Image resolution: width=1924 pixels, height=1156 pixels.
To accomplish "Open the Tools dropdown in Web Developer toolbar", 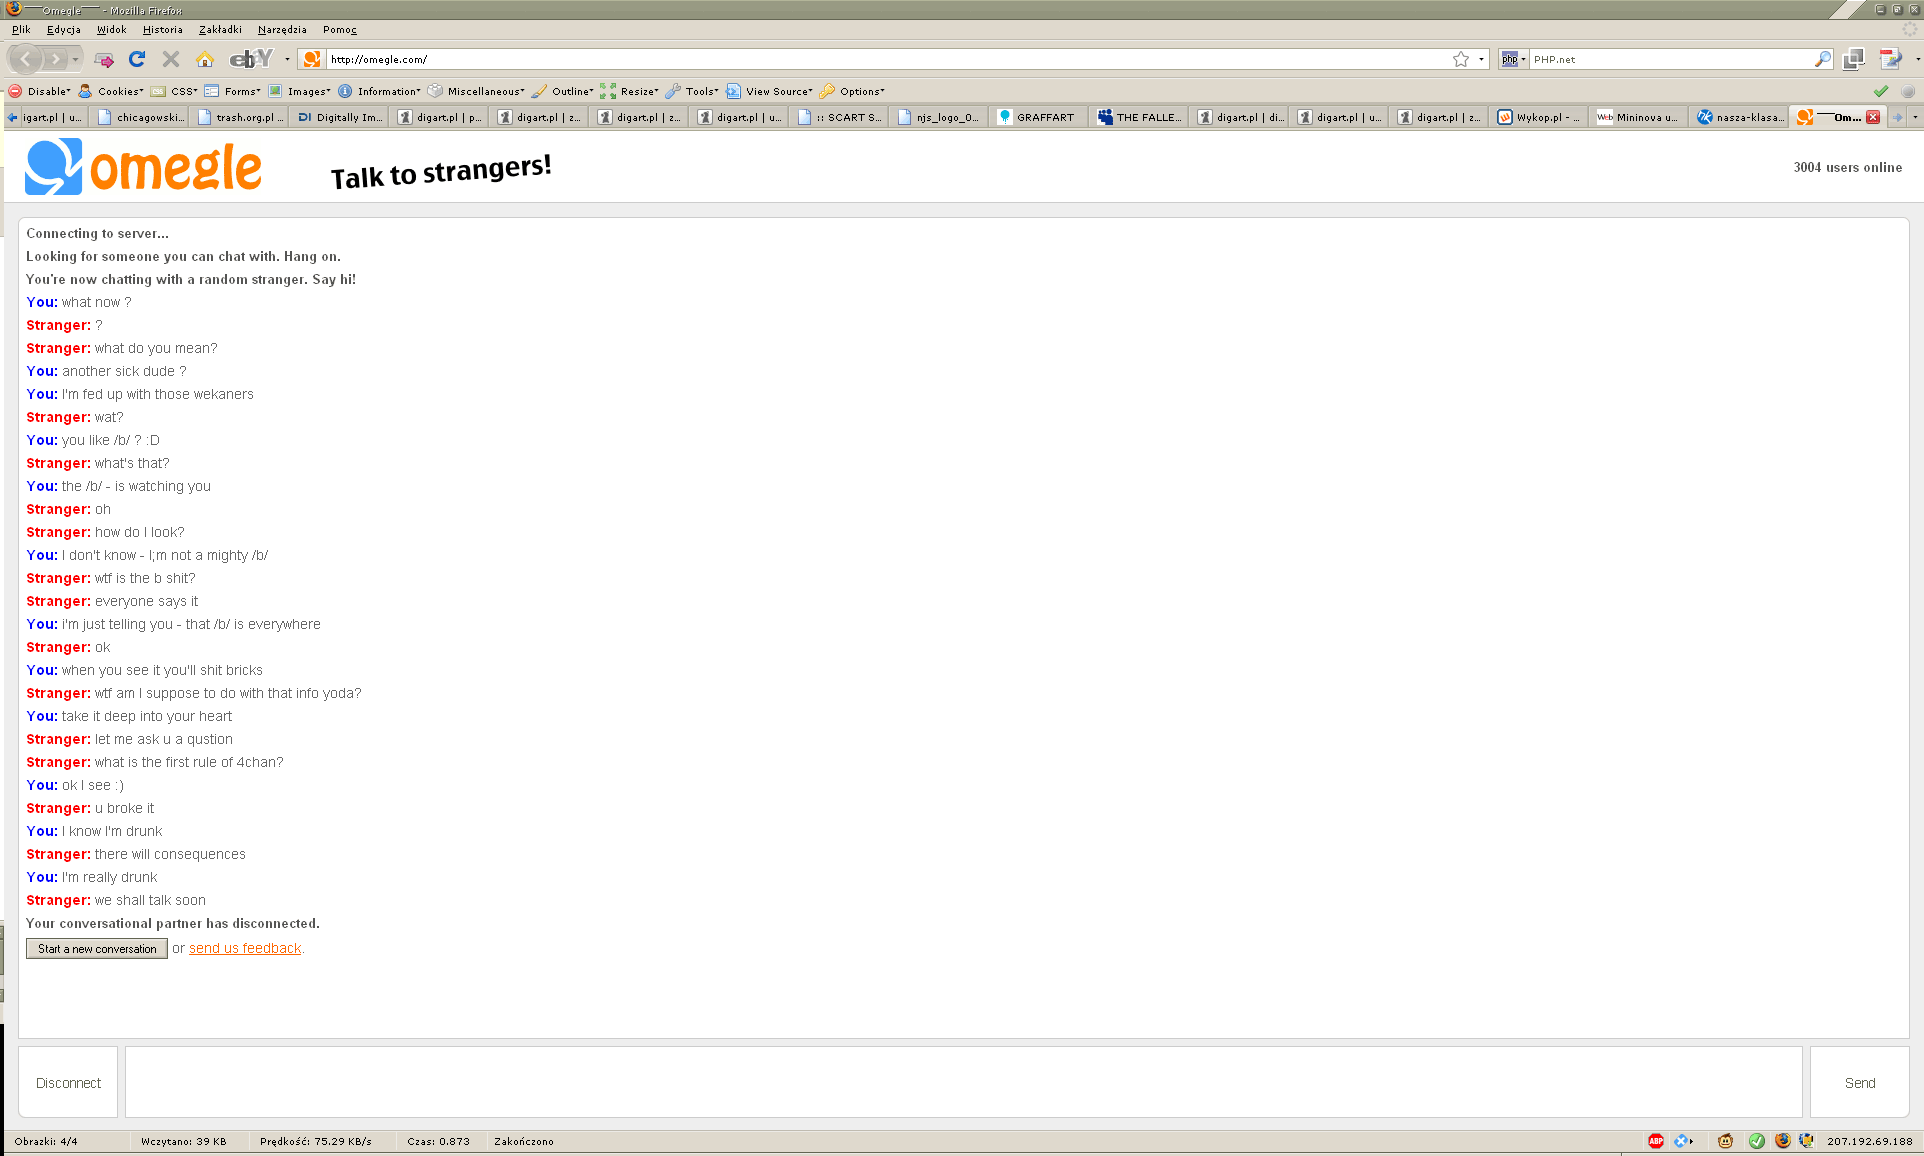I will click(x=692, y=91).
